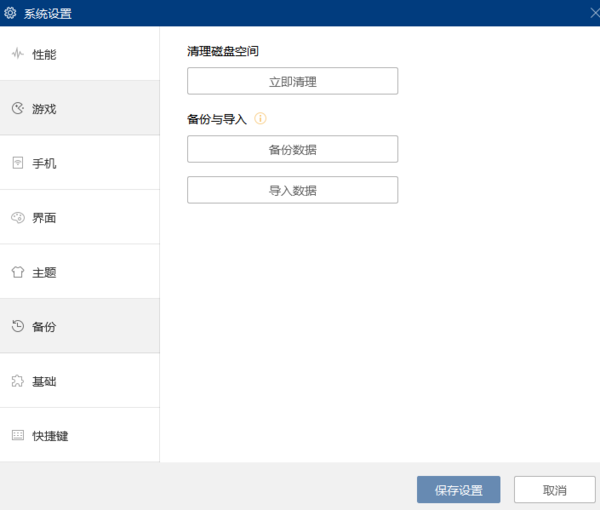The width and height of the screenshot is (600, 510).
Task: Select the 备份 tab label
Action: coord(44,327)
